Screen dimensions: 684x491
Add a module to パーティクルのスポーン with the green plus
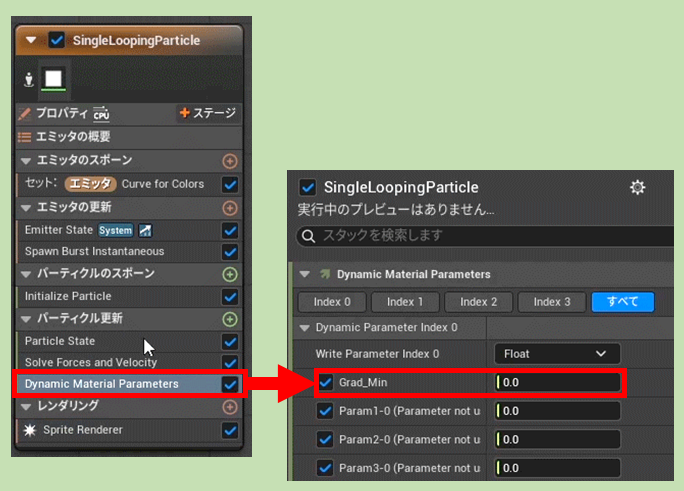[230, 274]
